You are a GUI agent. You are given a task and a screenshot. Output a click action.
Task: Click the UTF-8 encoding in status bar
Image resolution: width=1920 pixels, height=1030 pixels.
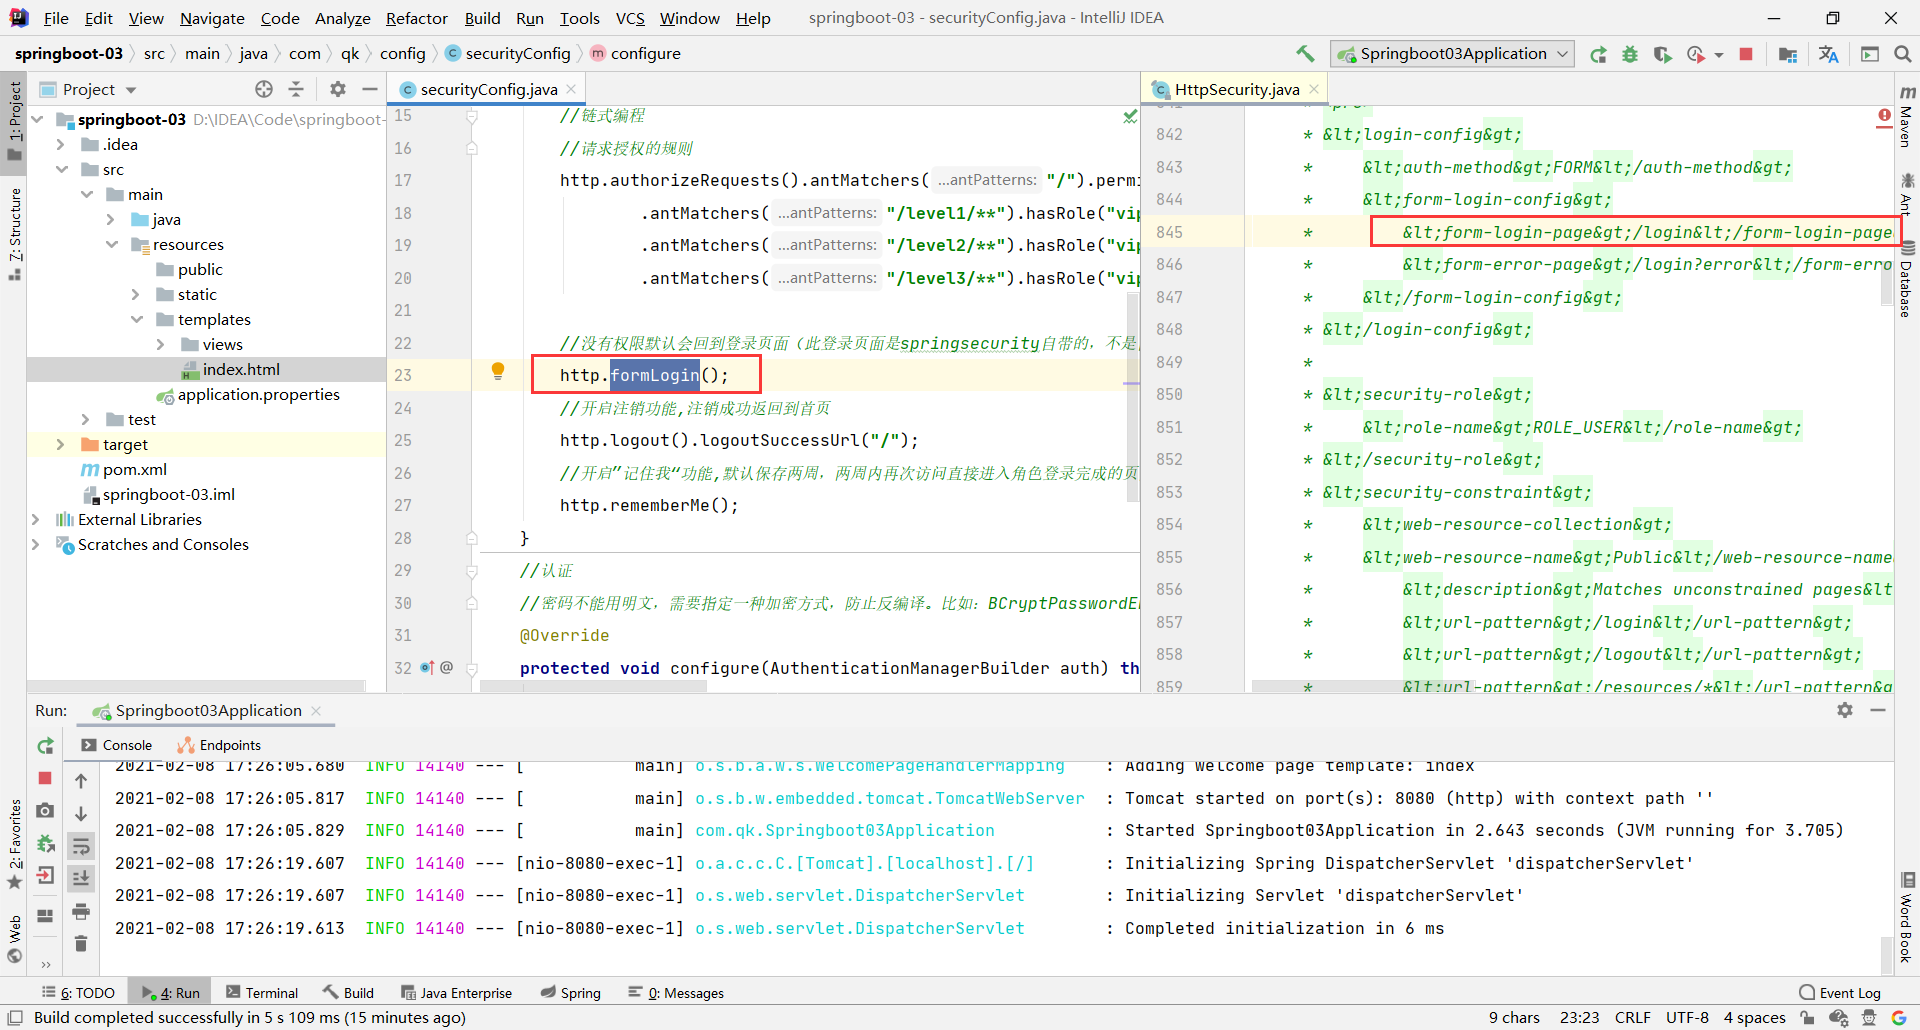coord(1687,1018)
